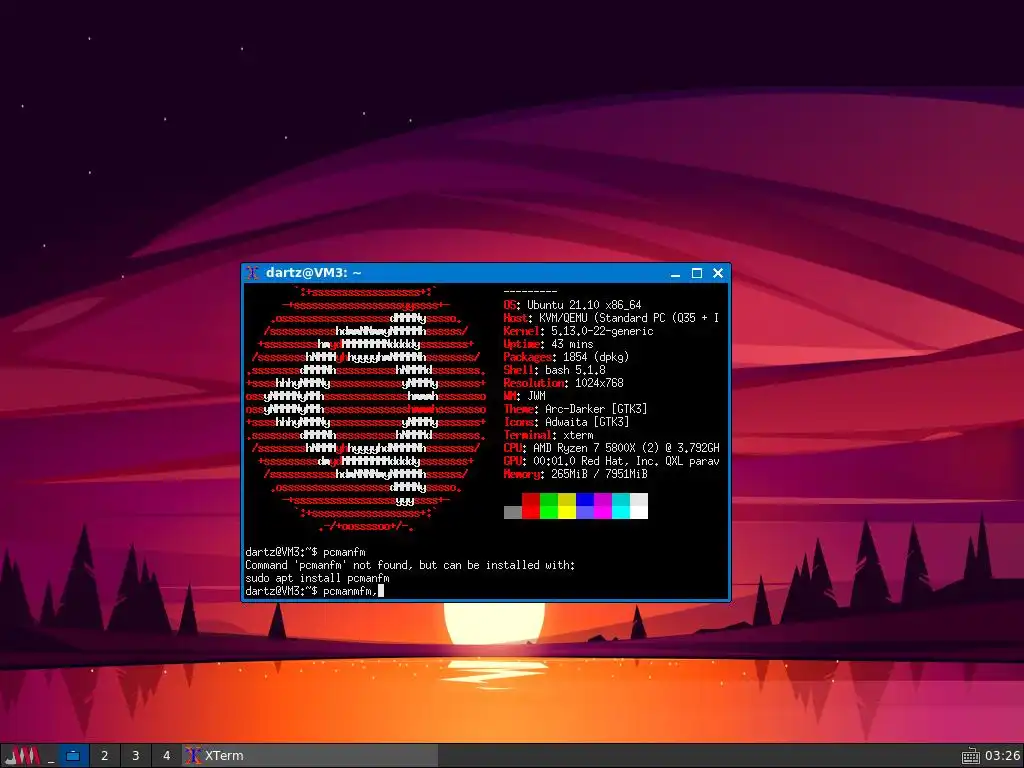The height and width of the screenshot is (768, 1024).
Task: Click the blue color block in neofetch
Action: pyautogui.click(x=585, y=506)
